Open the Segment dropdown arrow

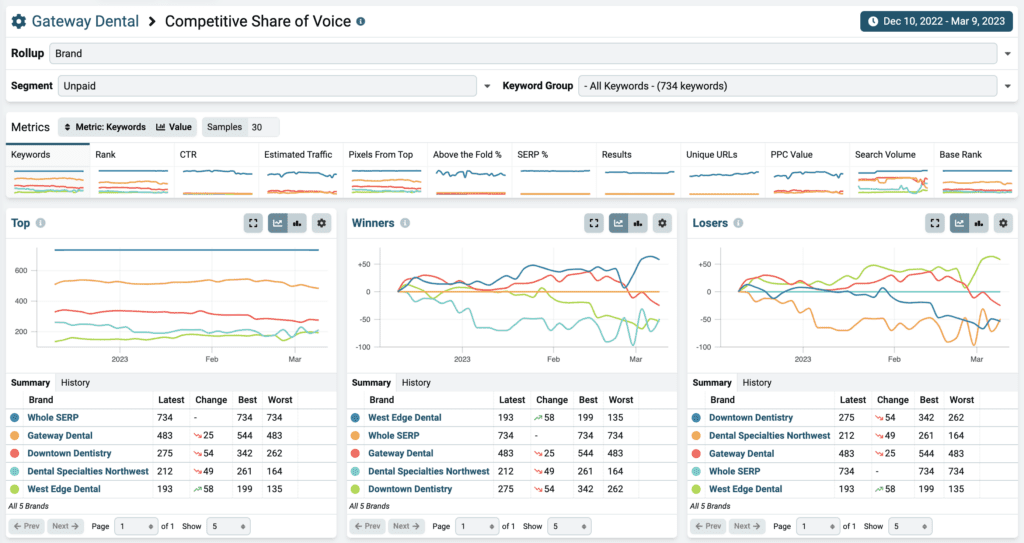click(x=487, y=86)
